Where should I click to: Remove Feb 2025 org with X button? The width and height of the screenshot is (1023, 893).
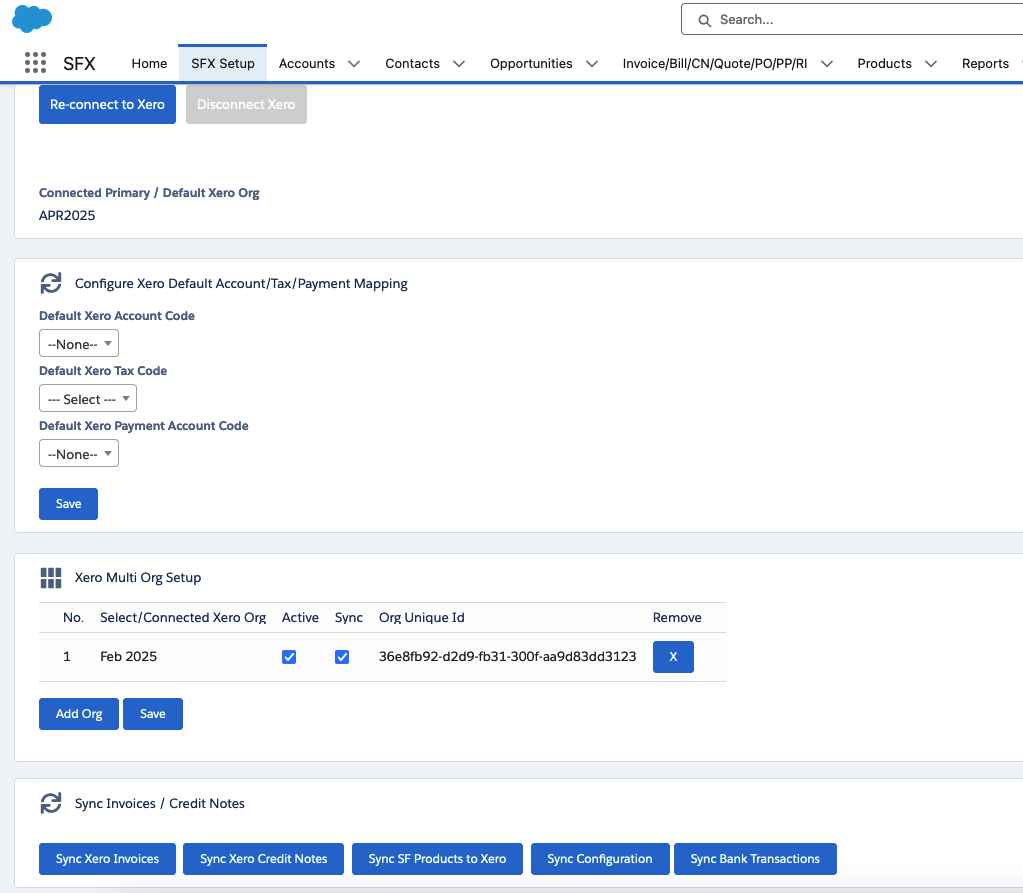673,657
